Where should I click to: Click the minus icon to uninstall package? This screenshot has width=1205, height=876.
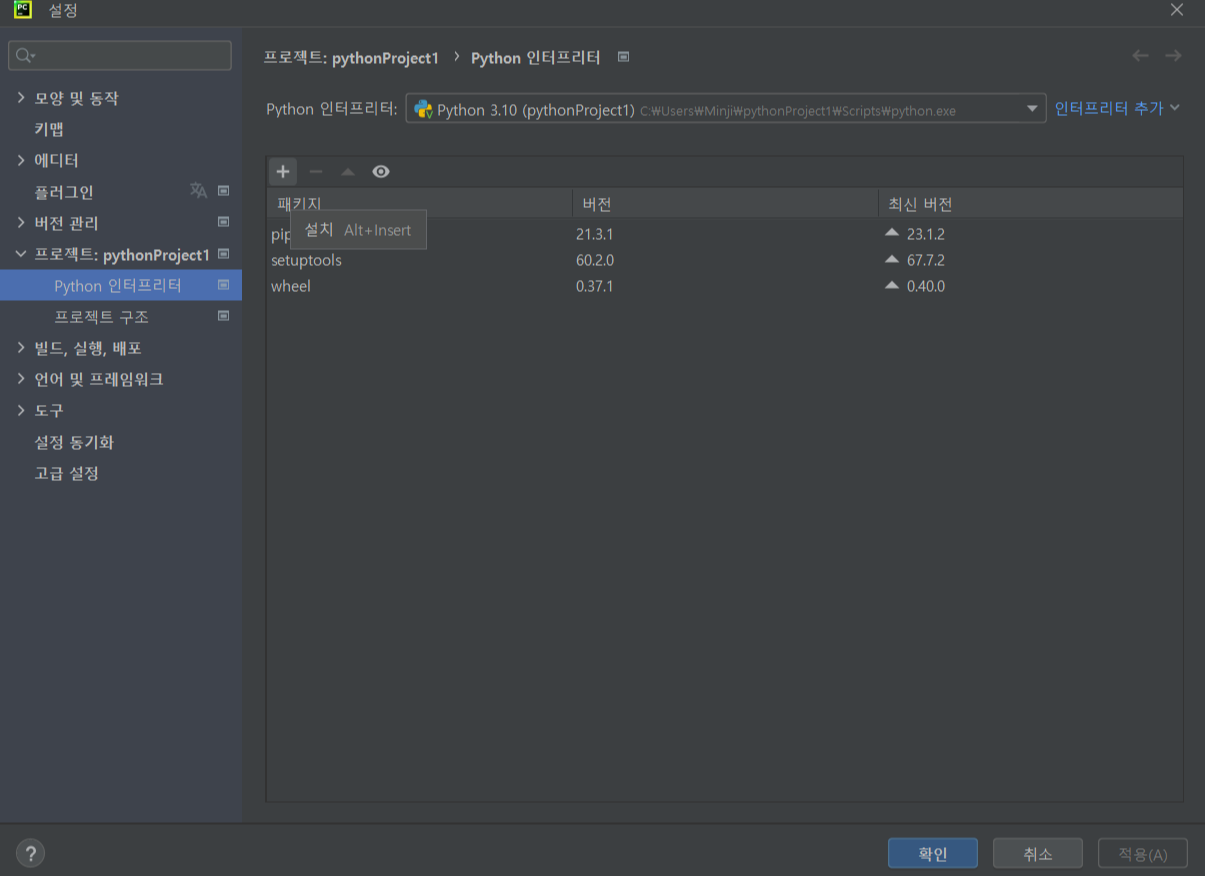316,172
